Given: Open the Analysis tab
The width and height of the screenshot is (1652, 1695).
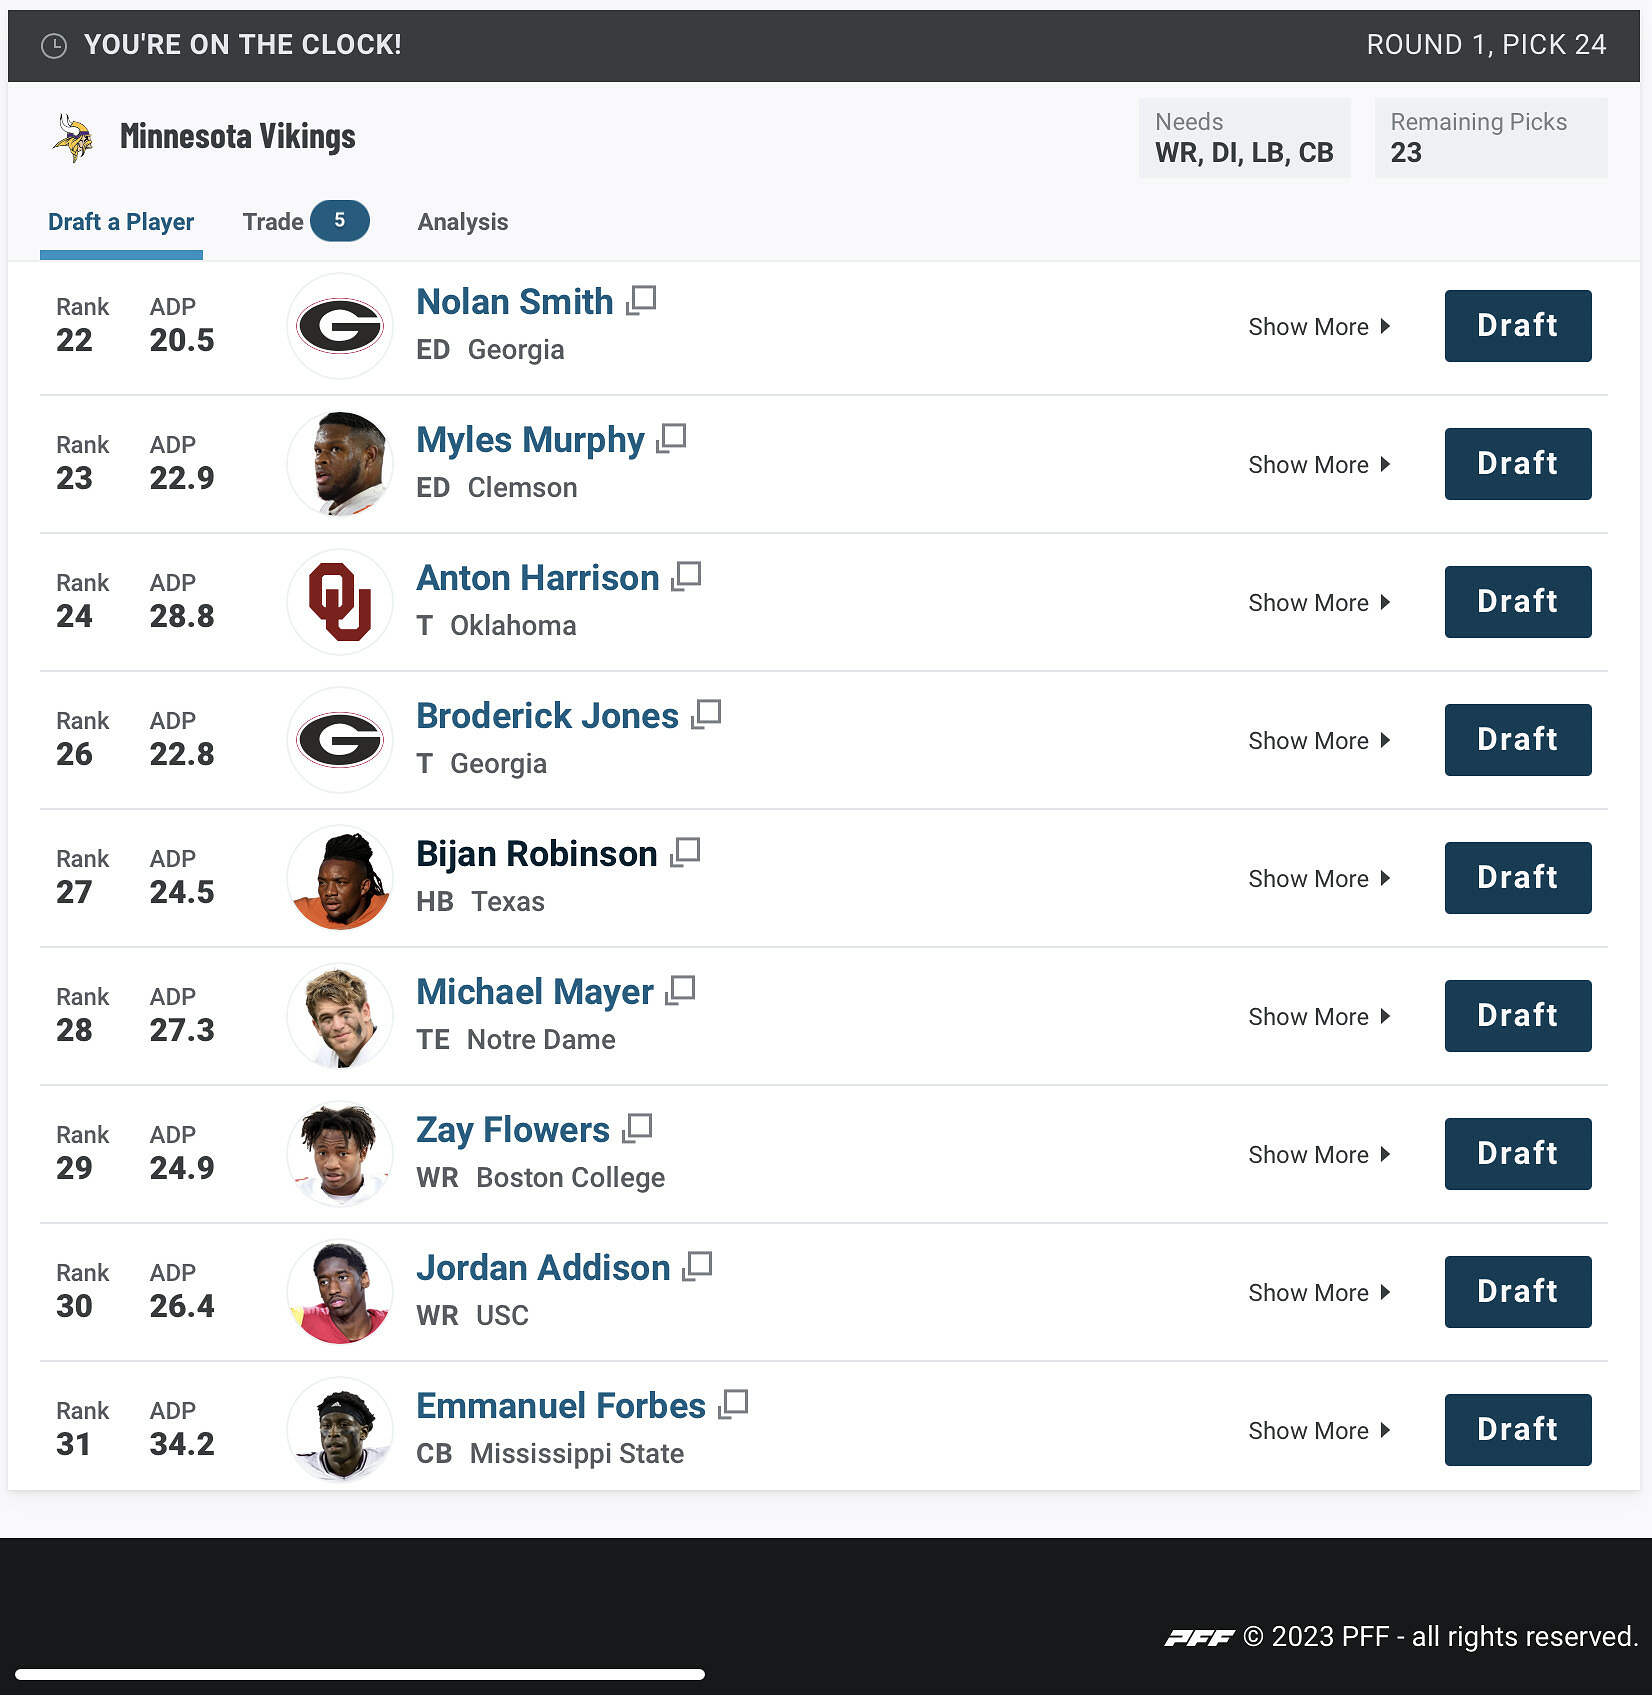Looking at the screenshot, I should (462, 222).
